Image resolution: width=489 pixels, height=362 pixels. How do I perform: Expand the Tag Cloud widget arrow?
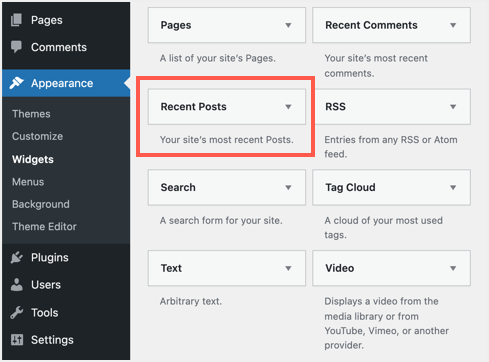click(453, 187)
